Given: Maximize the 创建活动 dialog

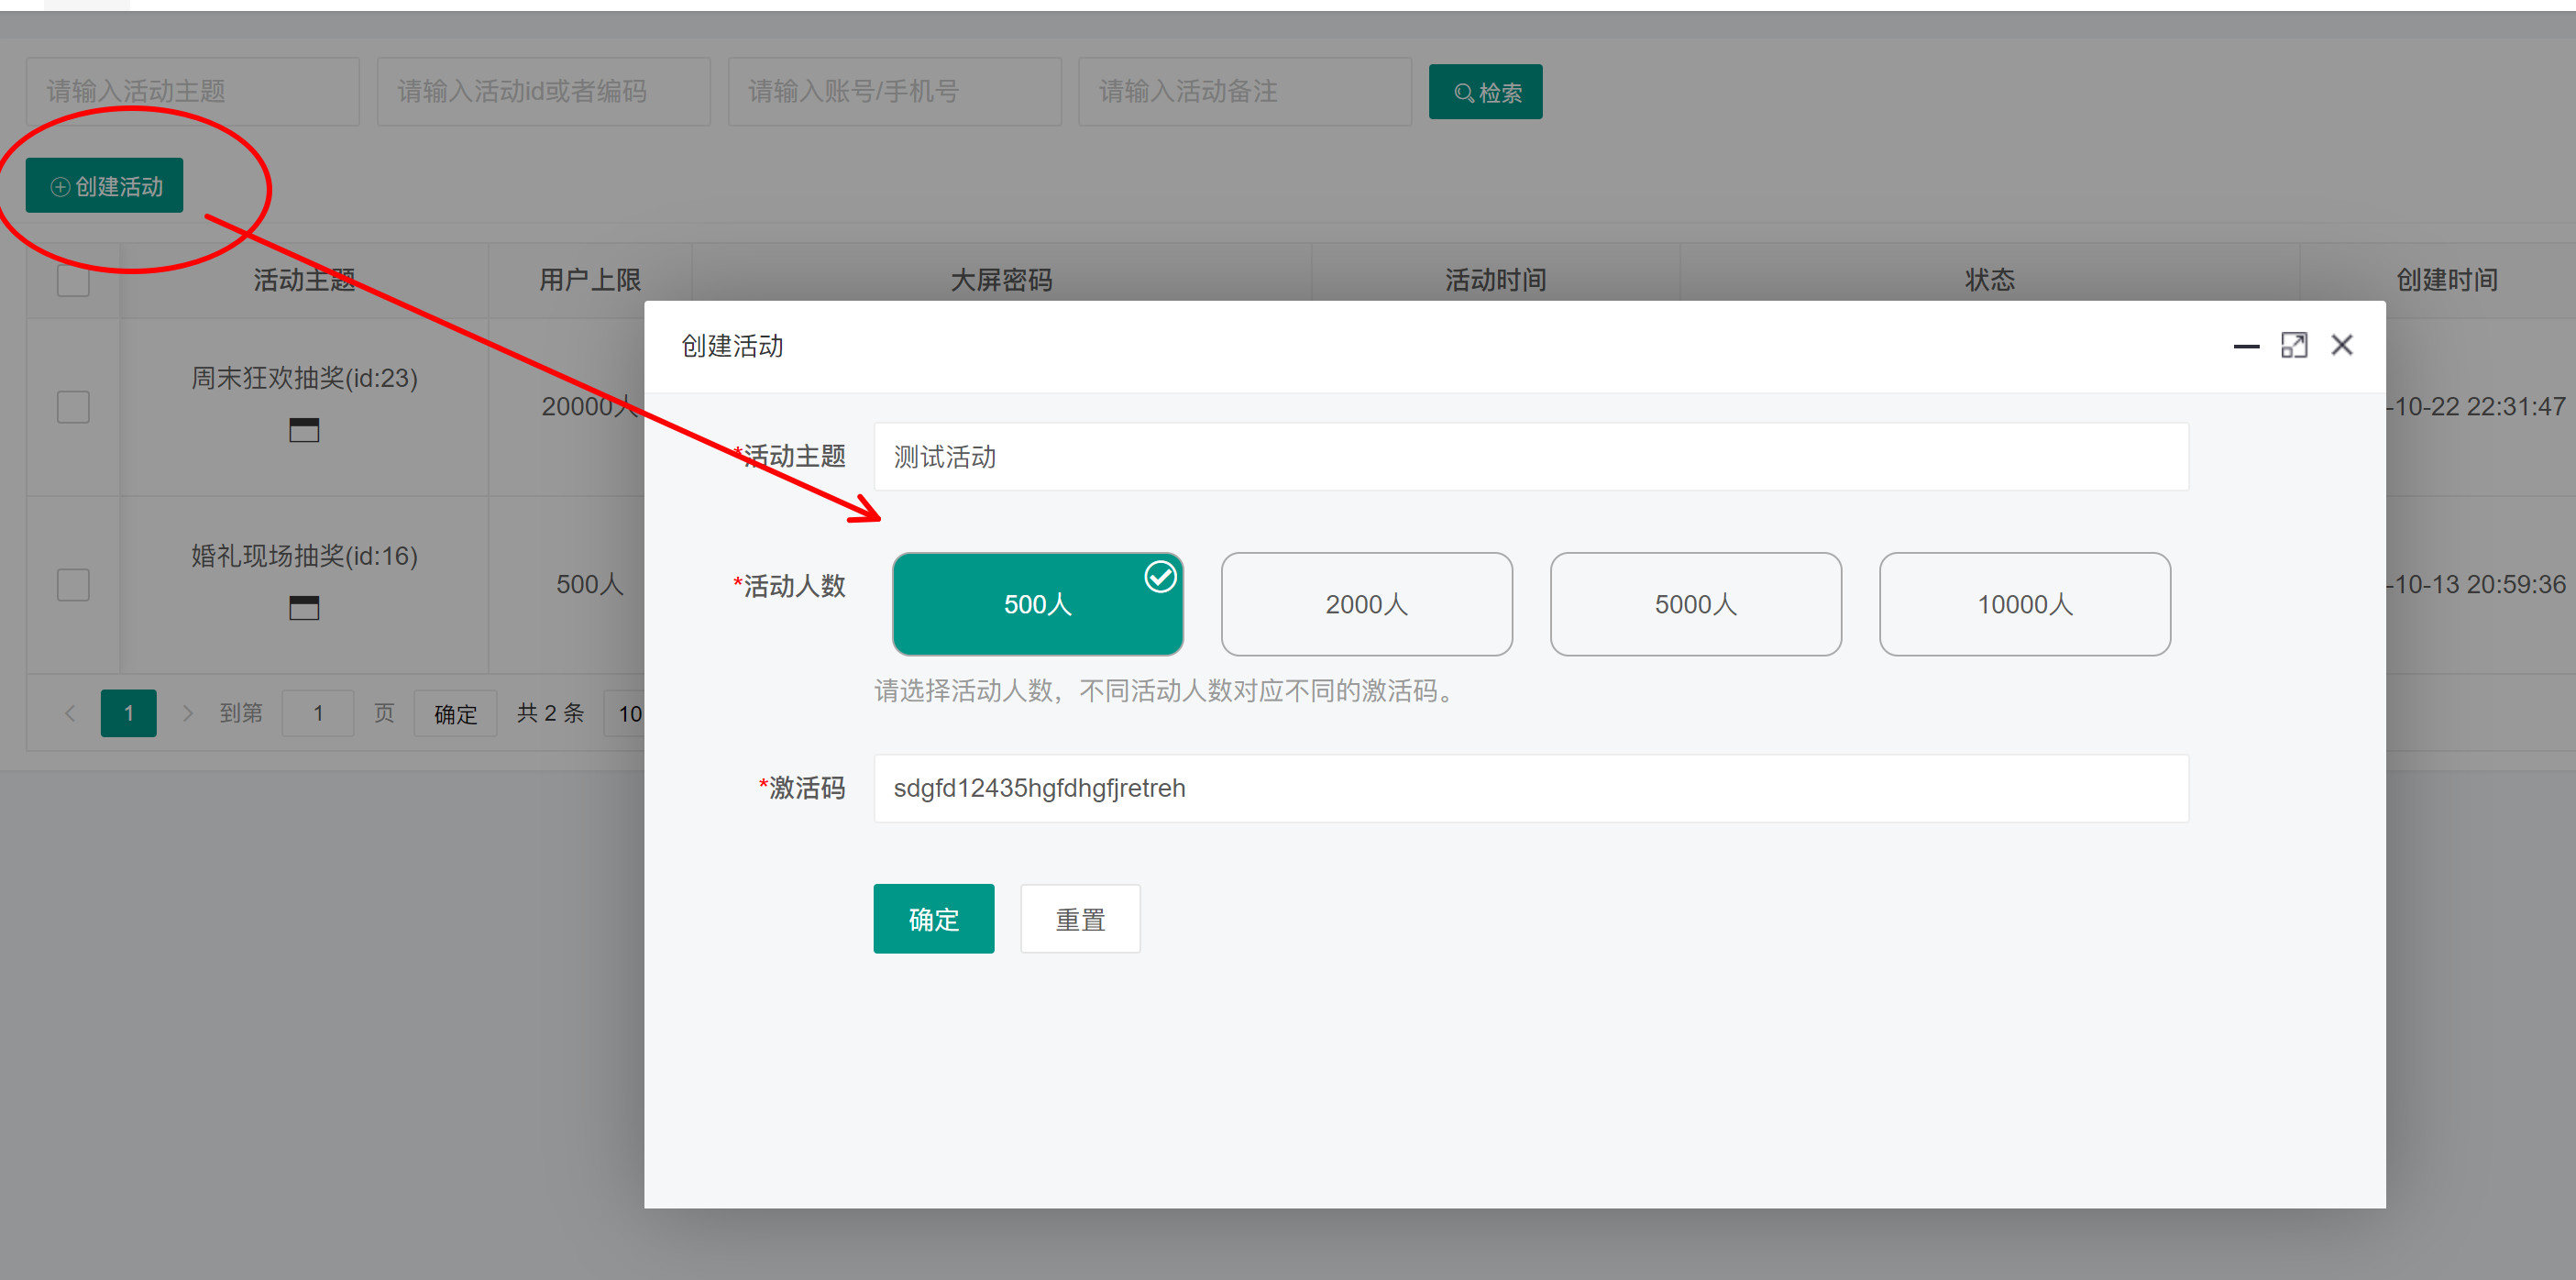Looking at the screenshot, I should coord(2294,346).
